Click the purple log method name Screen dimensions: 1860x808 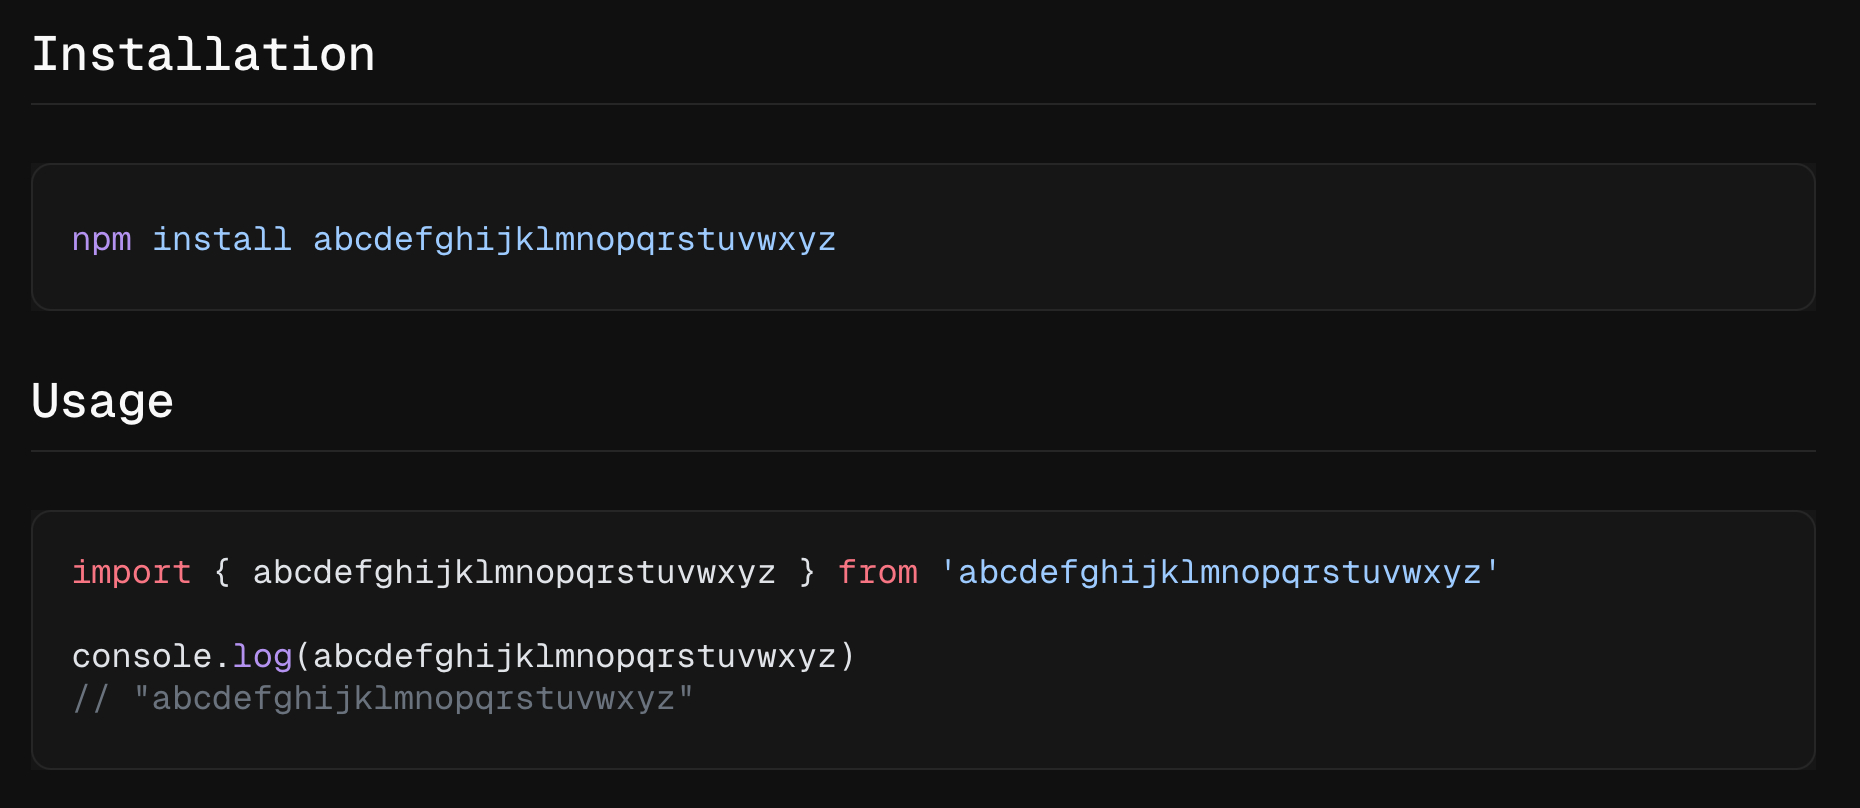262,657
